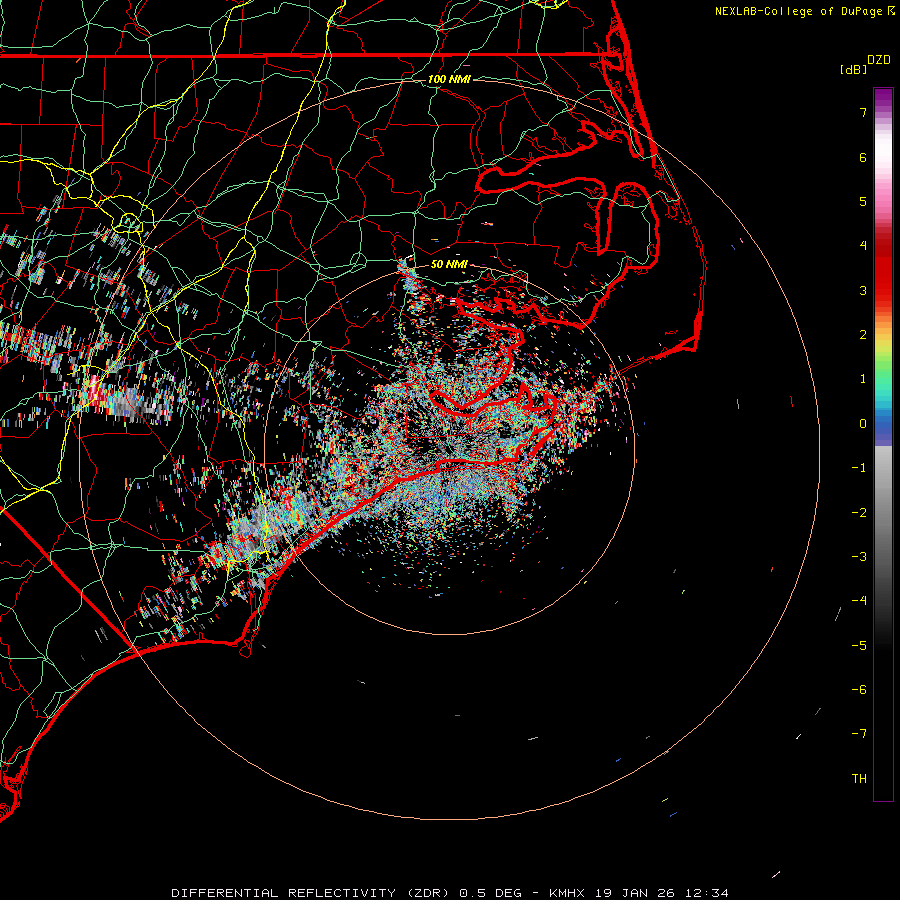This screenshot has height=900, width=900.
Task: Click the -5 tick label on scale
Action: click(x=859, y=645)
